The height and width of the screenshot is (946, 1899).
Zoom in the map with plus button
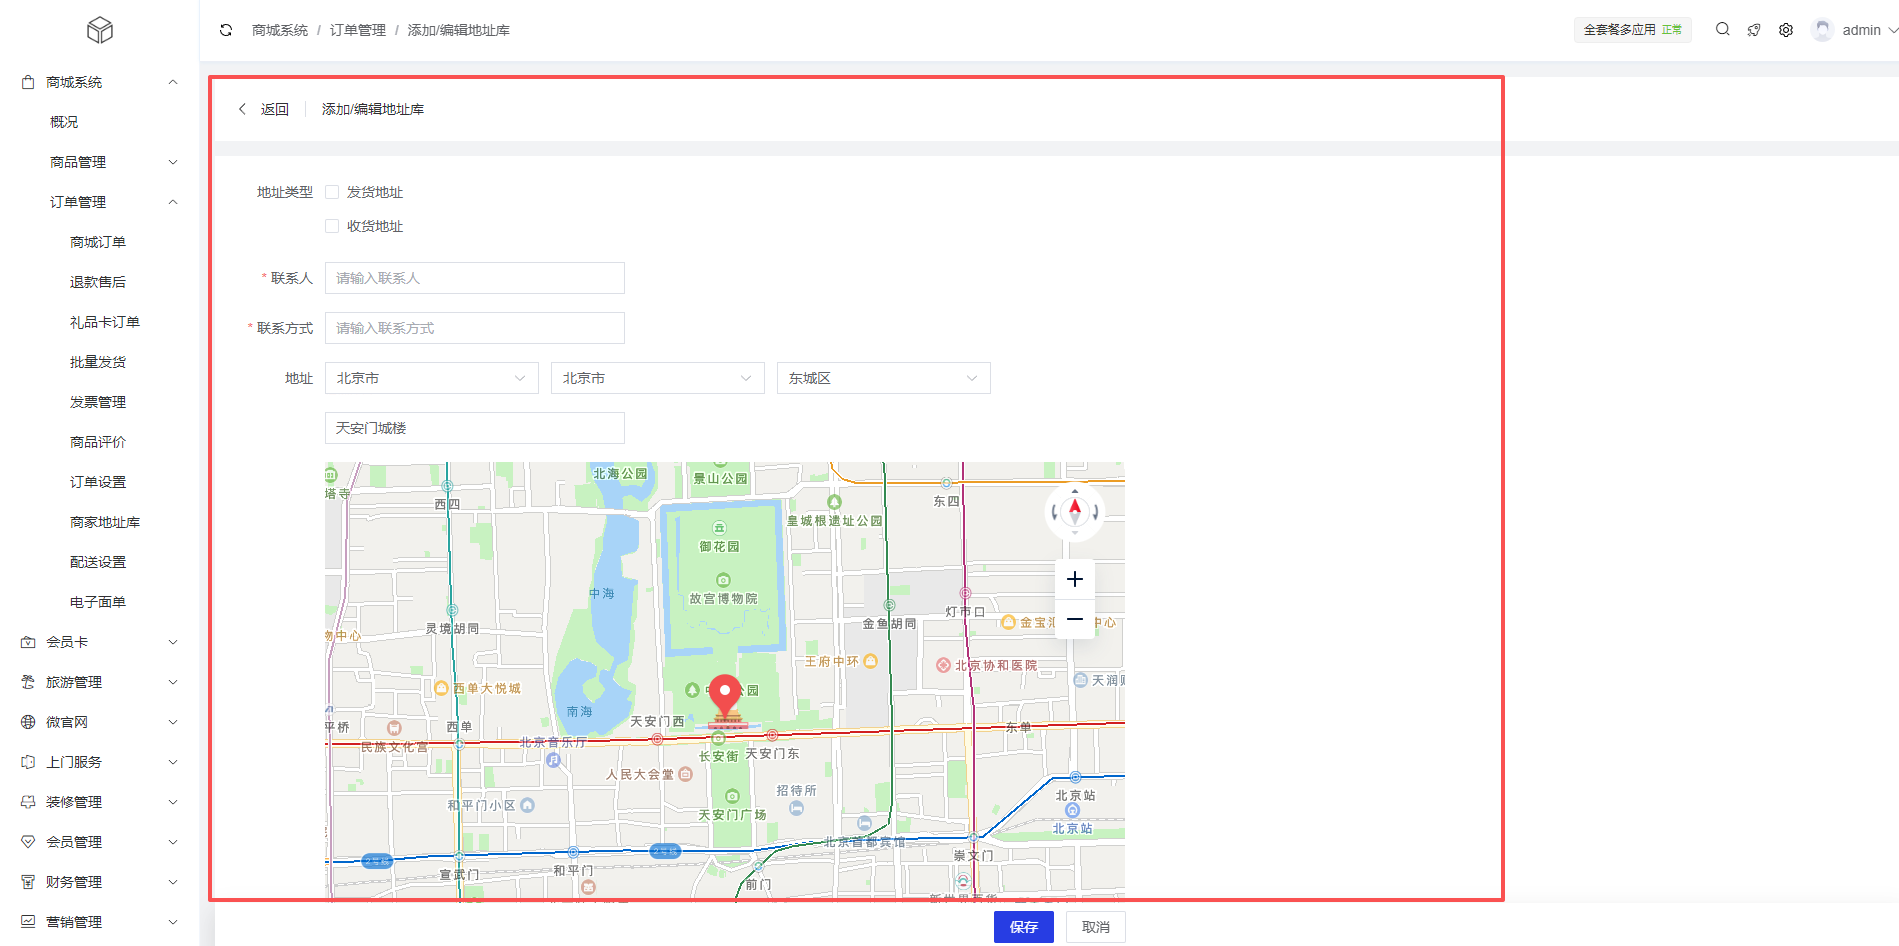(x=1075, y=580)
